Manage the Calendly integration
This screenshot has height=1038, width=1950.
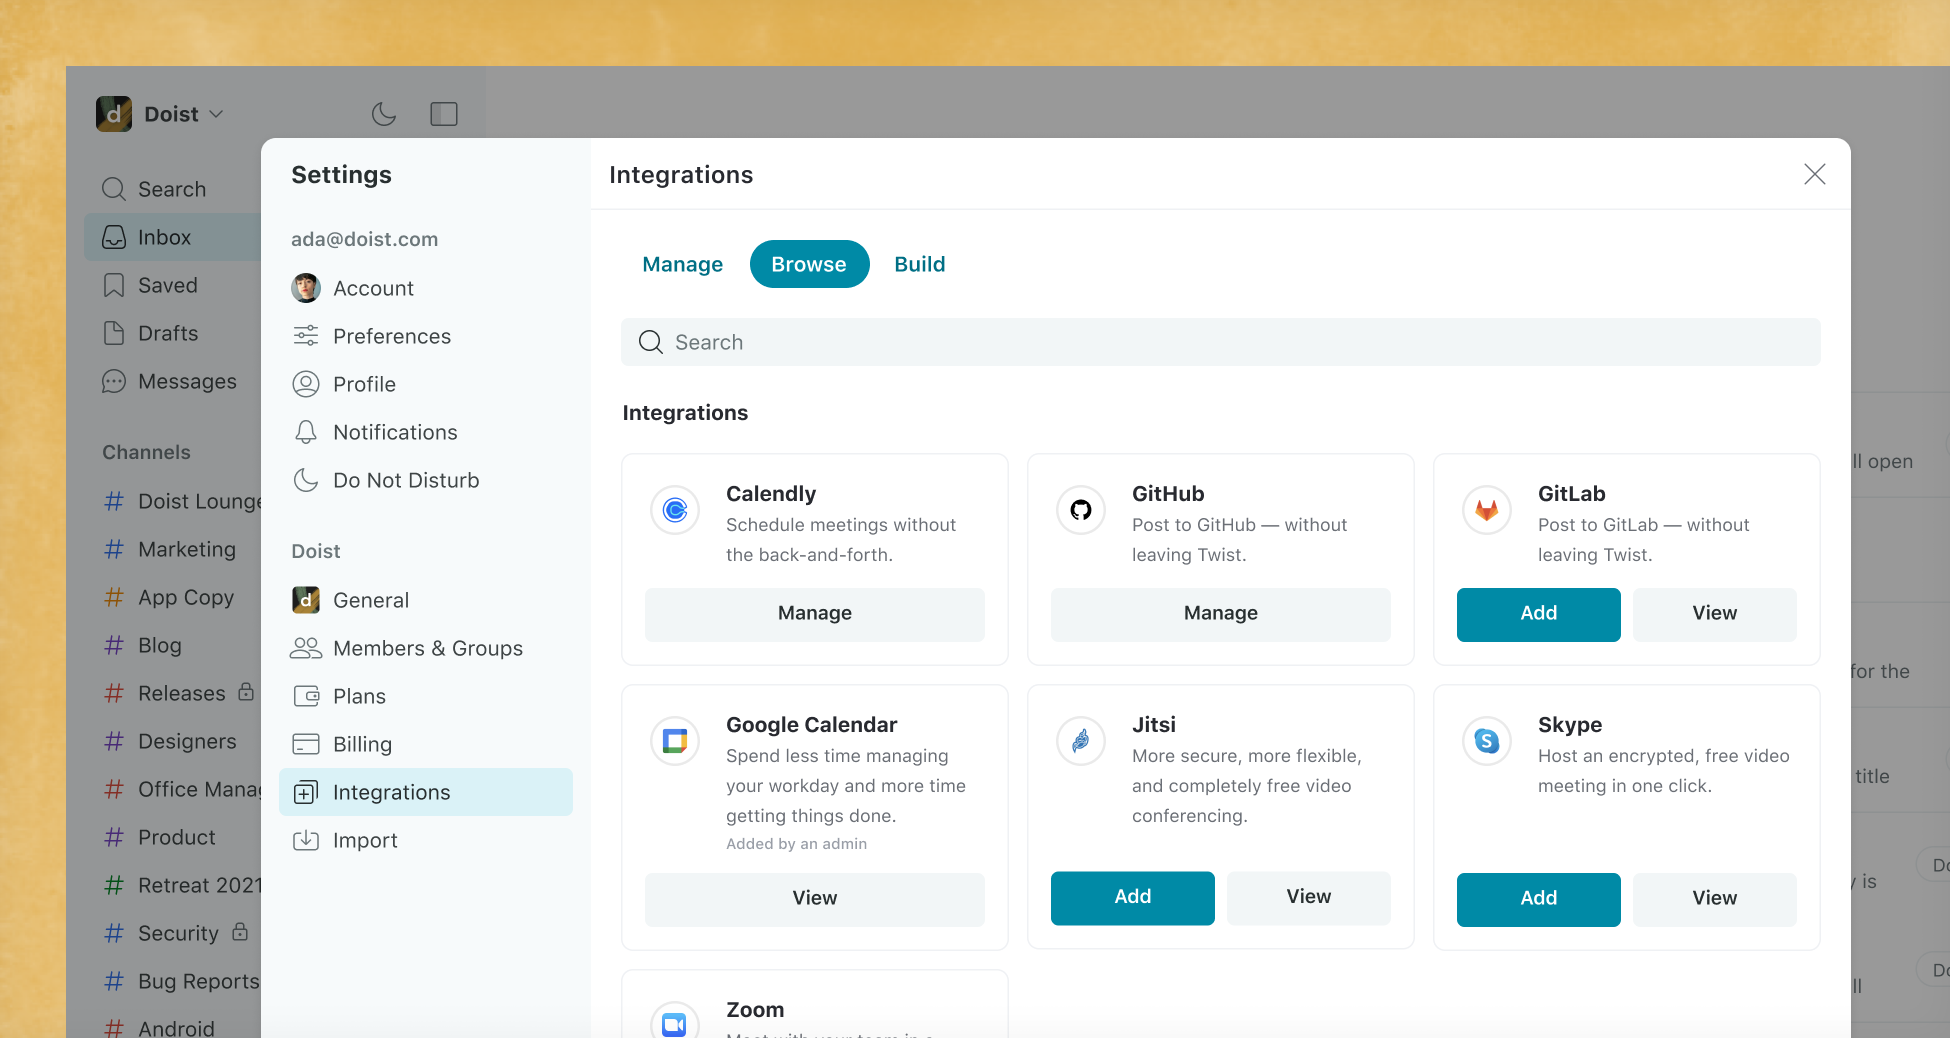815,613
